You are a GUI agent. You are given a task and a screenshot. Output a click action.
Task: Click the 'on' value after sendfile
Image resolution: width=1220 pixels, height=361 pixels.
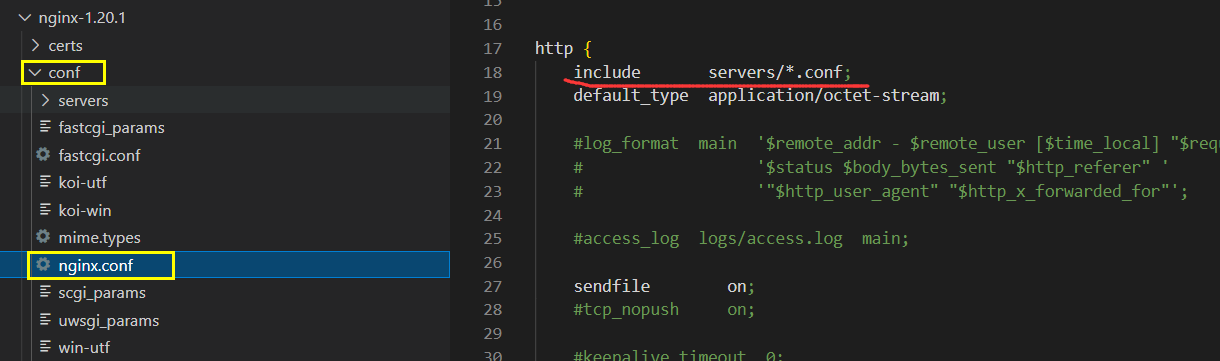(737, 287)
